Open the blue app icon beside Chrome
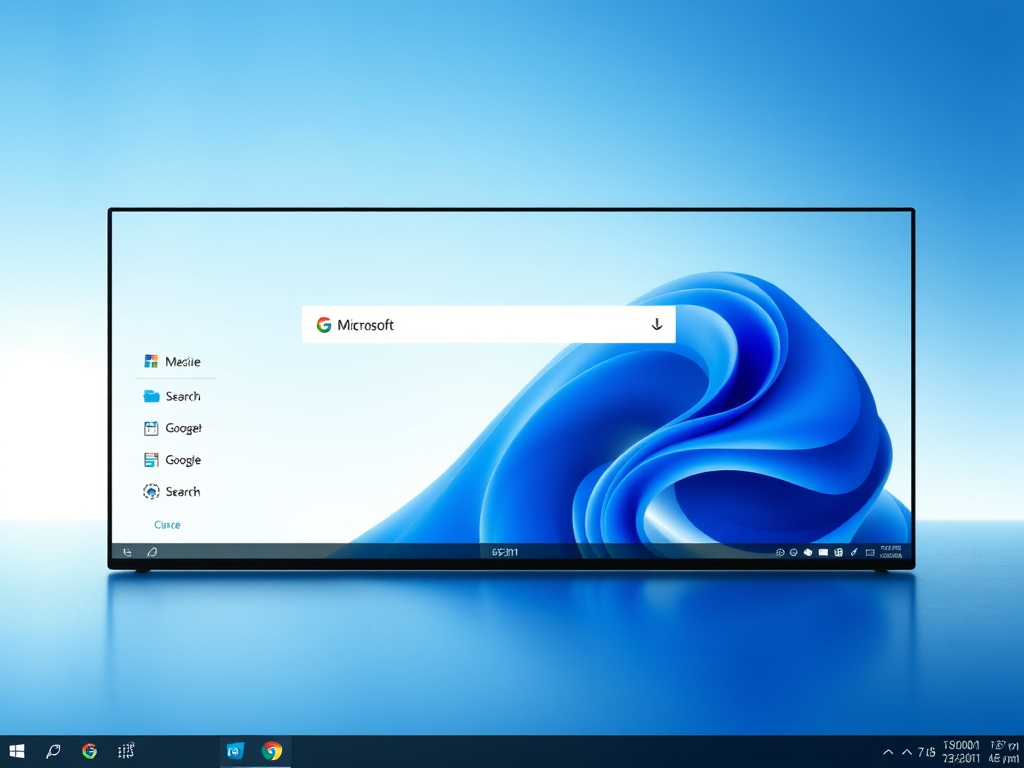This screenshot has width=1024, height=768. (235, 751)
